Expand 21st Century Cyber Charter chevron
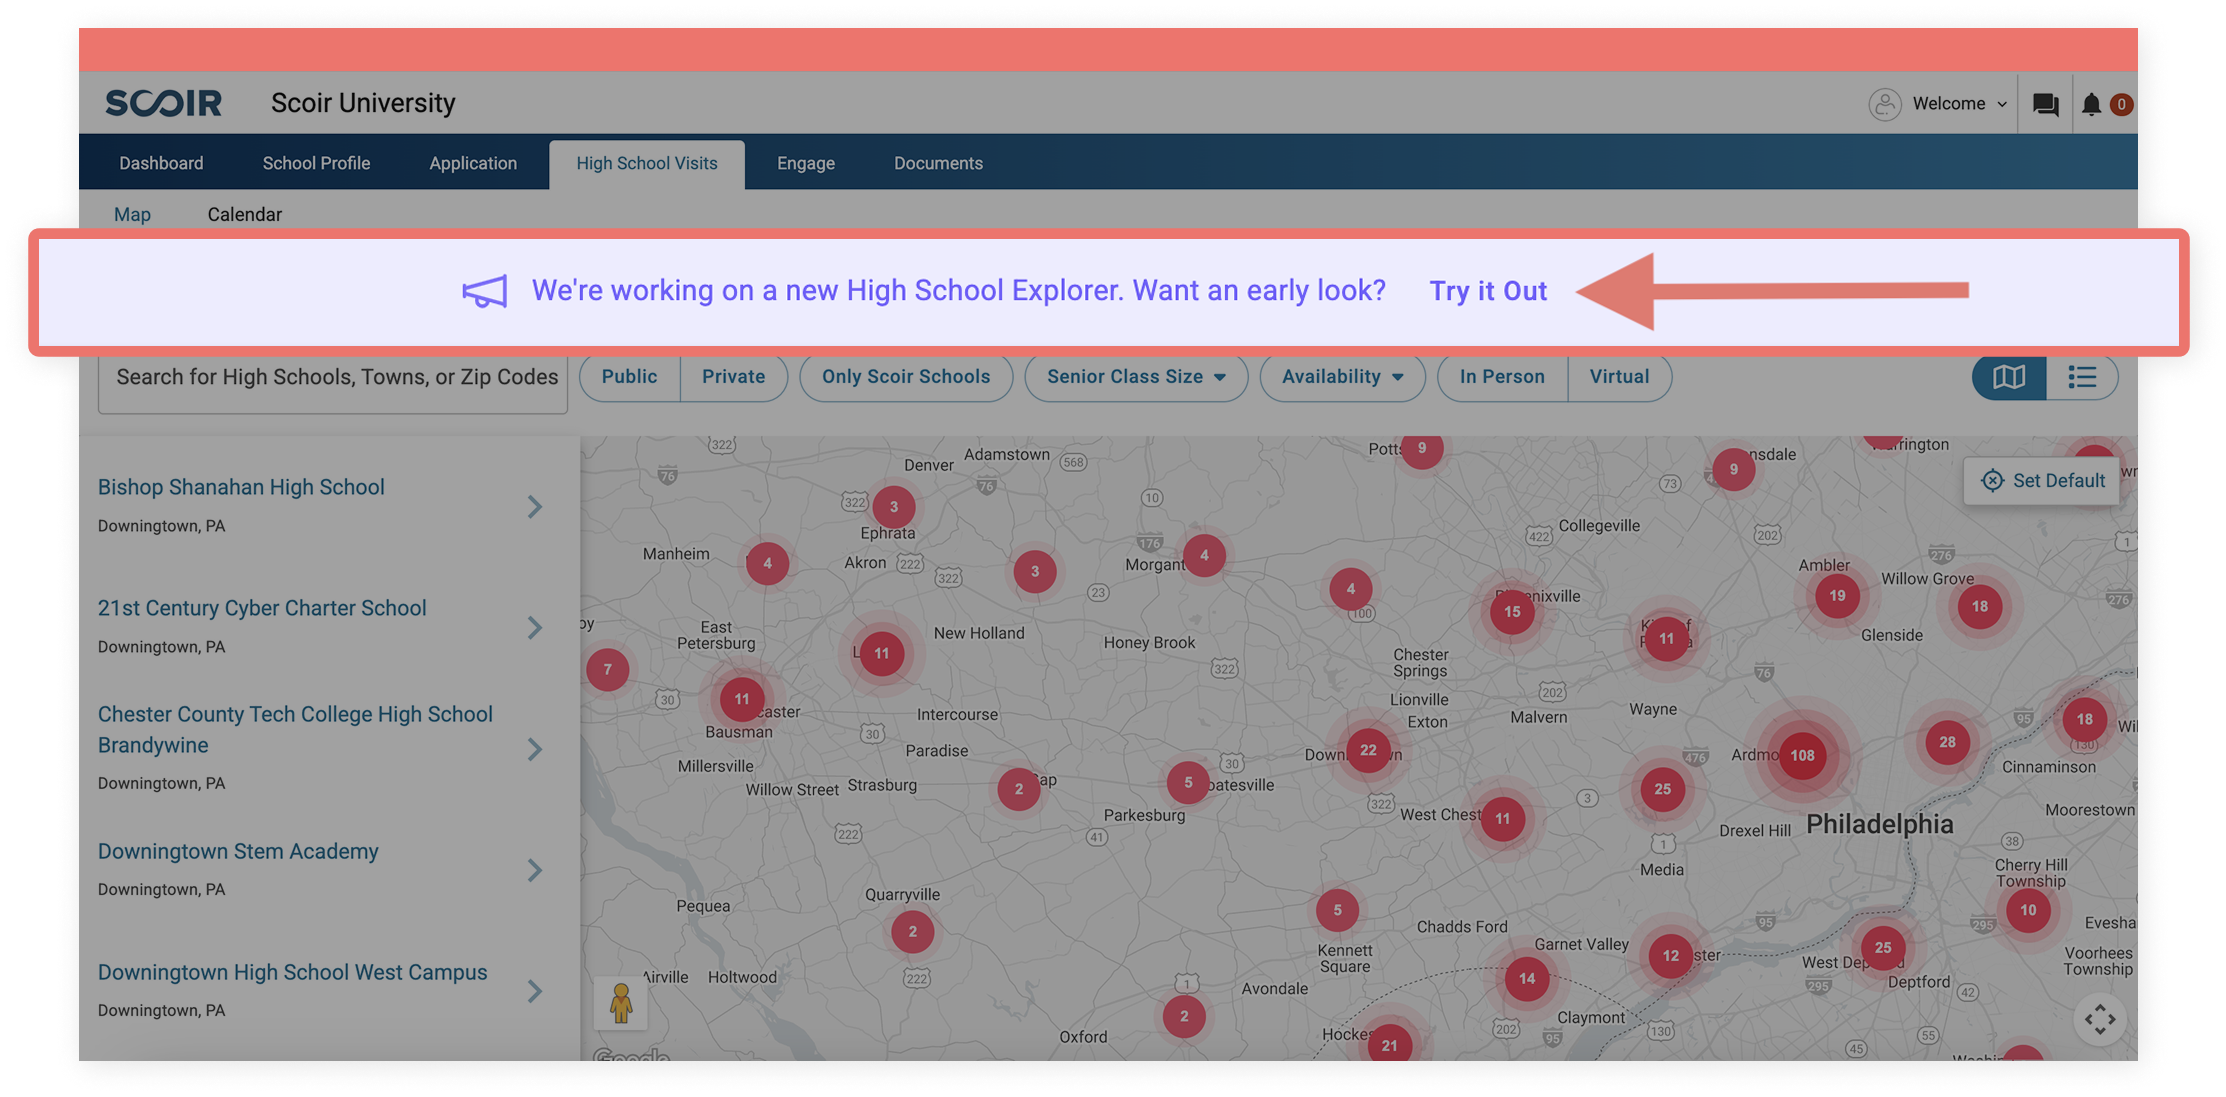The width and height of the screenshot is (2226, 1097). point(535,628)
